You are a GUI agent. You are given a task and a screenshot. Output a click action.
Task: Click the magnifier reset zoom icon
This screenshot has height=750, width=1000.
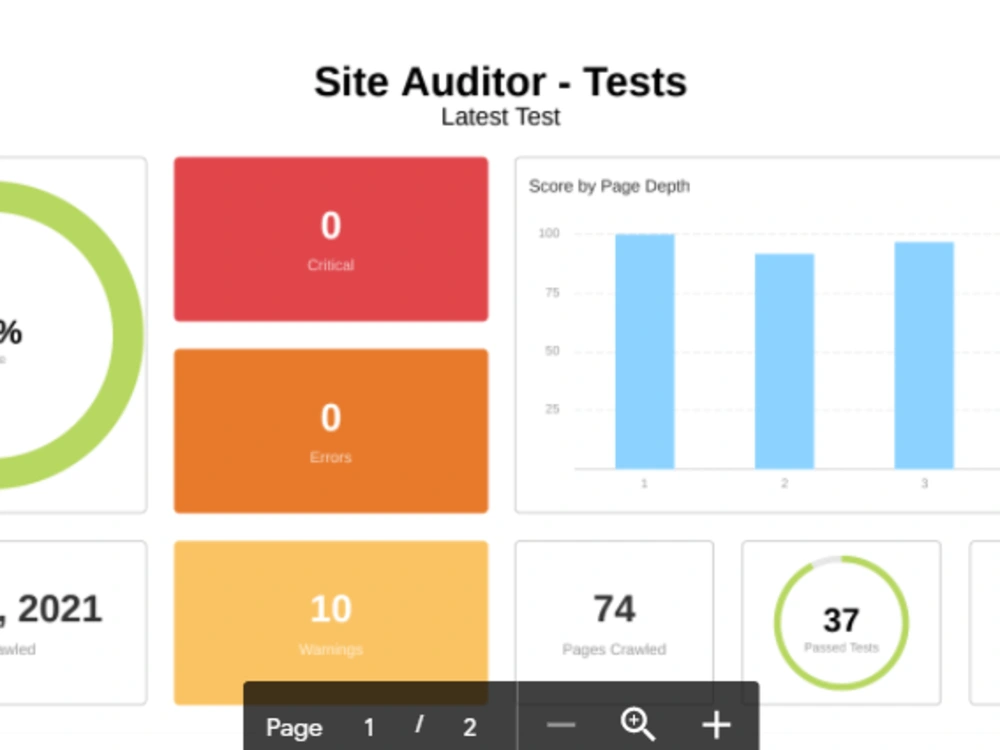point(638,724)
